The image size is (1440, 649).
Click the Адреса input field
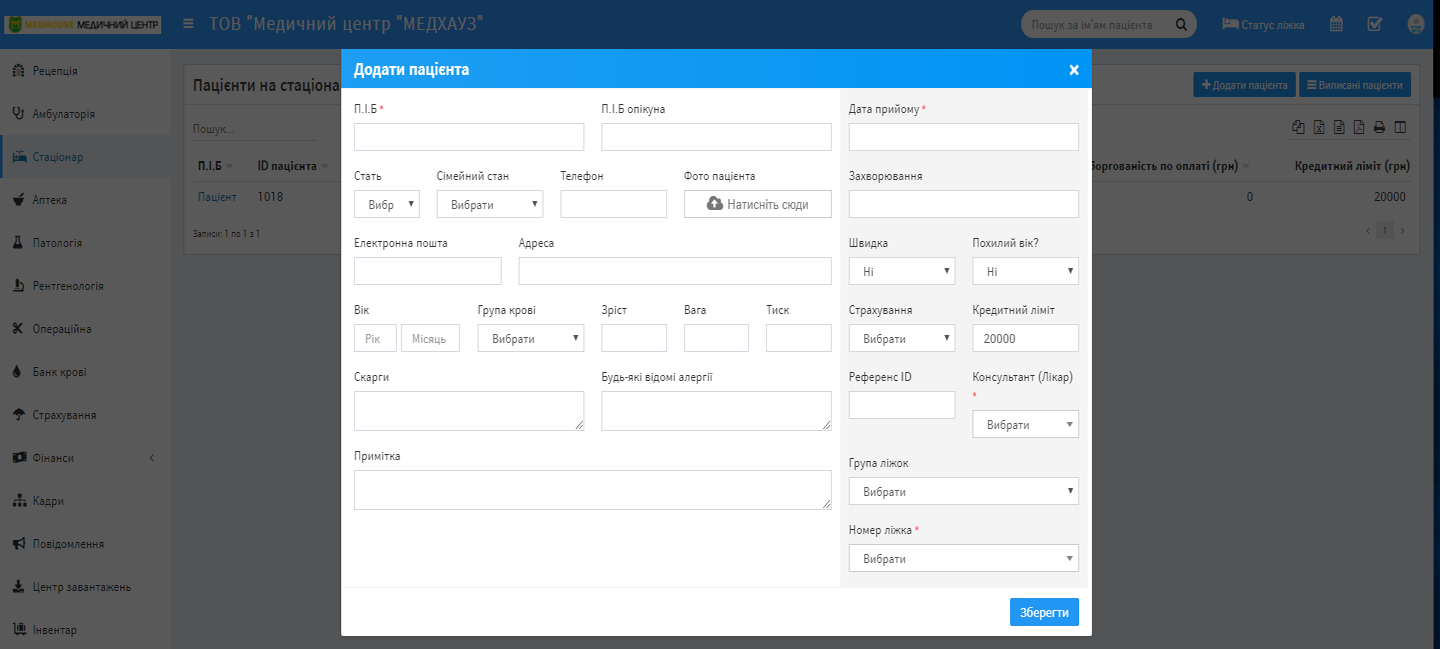675,271
